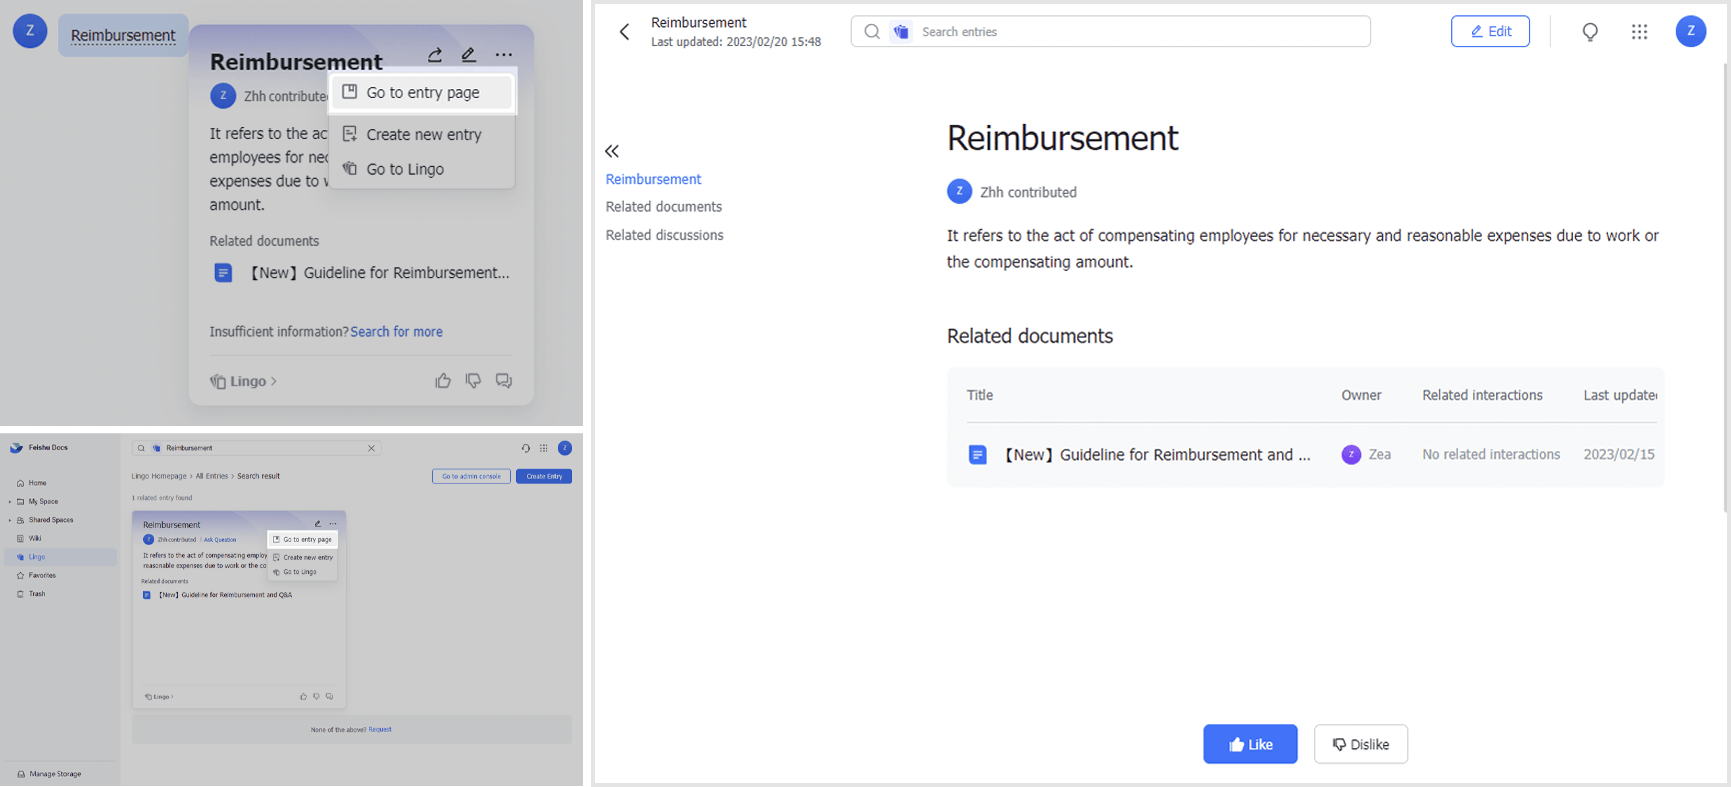The image size is (1731, 787).
Task: Click the Search for more link
Action: click(x=396, y=332)
